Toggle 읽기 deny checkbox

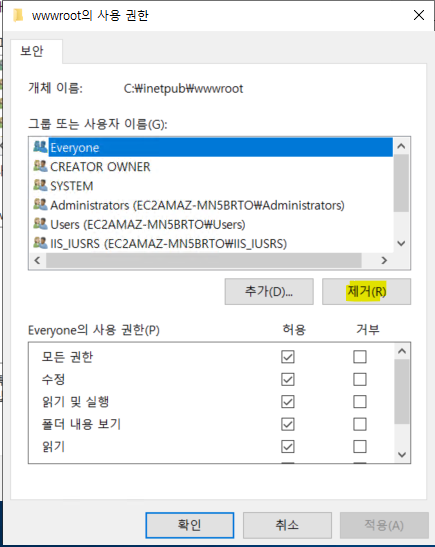point(360,447)
